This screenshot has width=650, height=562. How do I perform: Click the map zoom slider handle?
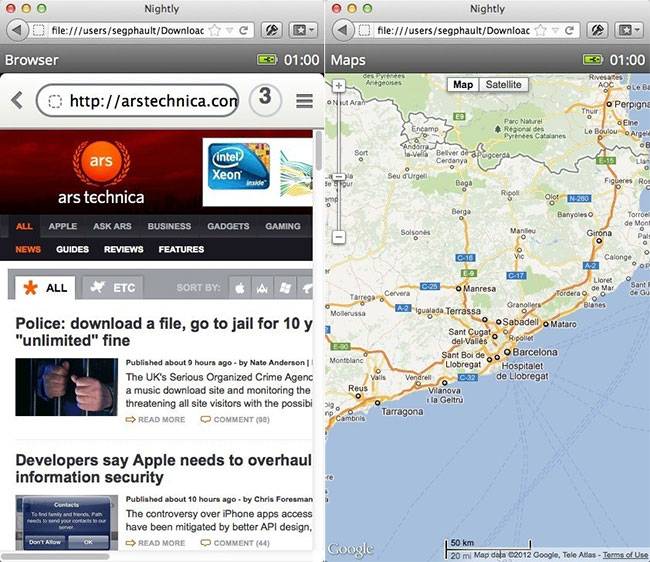(338, 177)
